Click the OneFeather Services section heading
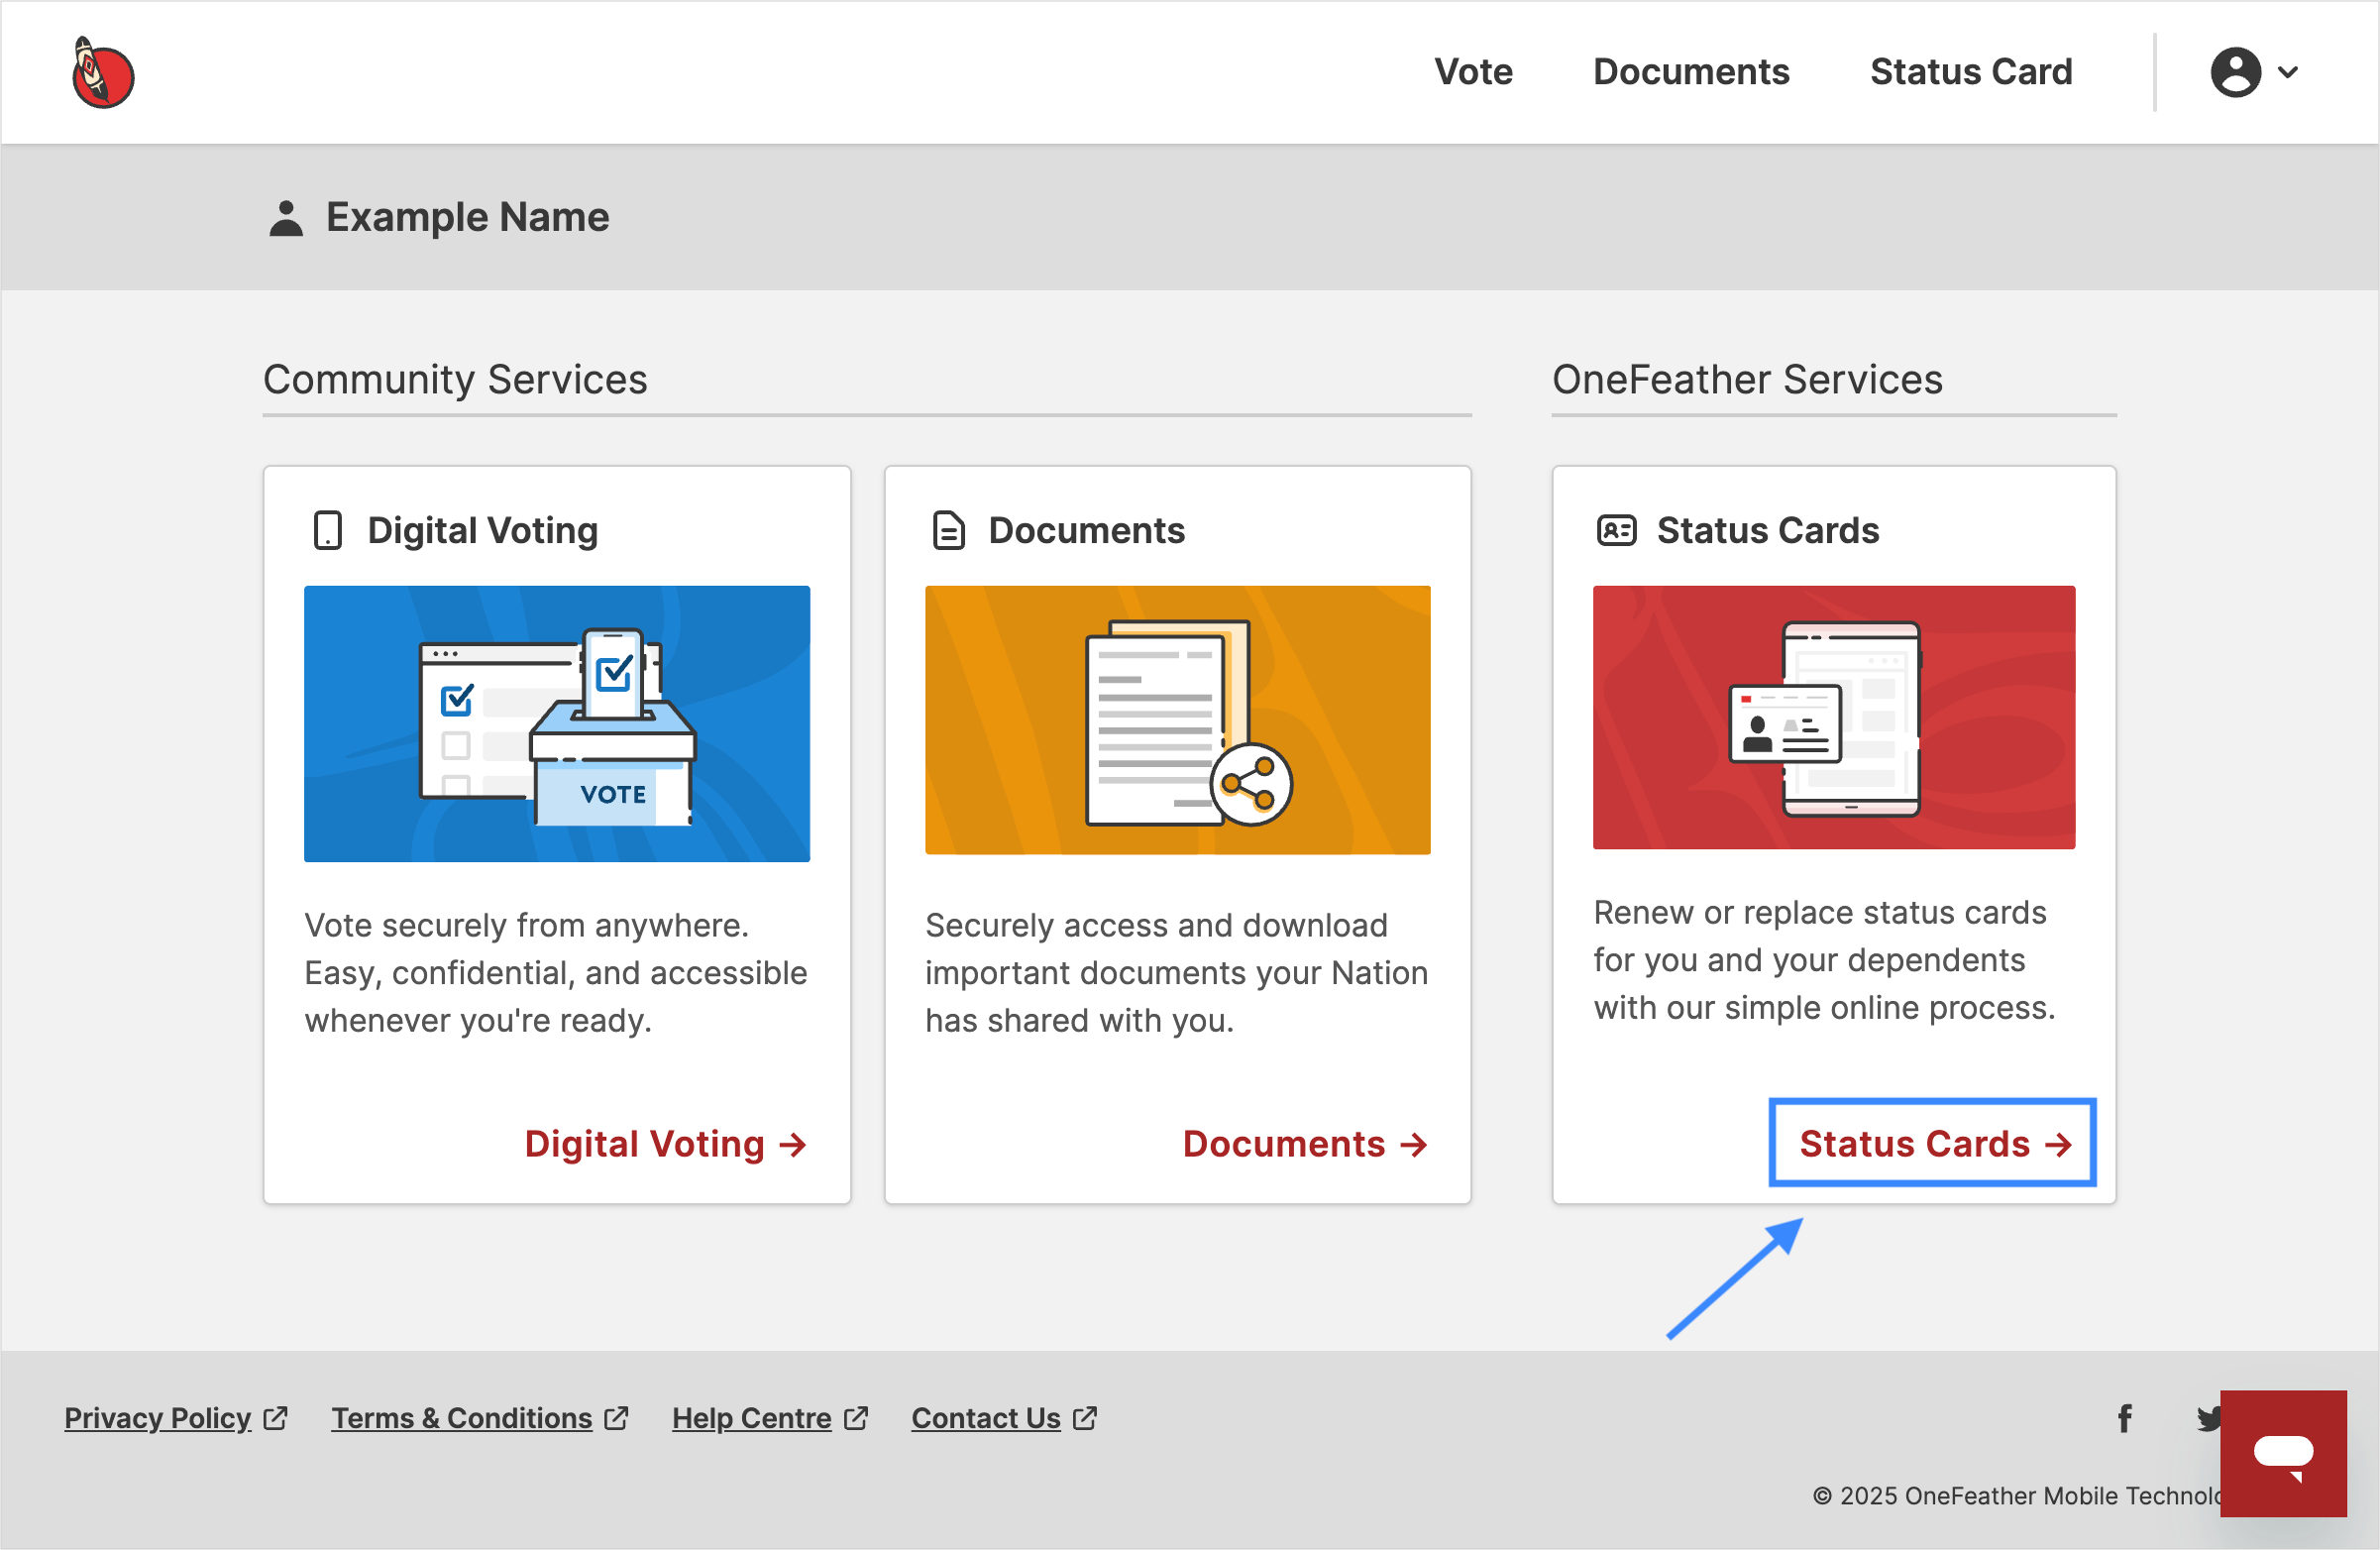 click(1747, 380)
